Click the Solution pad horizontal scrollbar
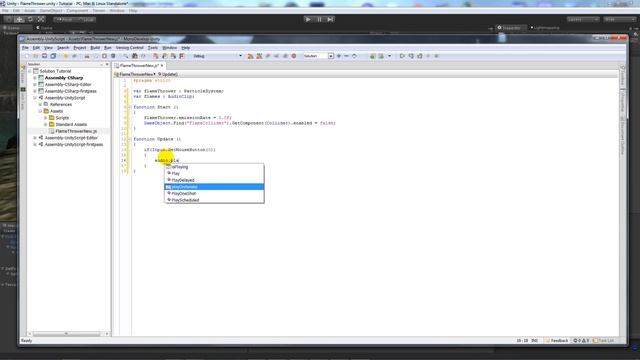The image size is (640, 360). pos(67,333)
